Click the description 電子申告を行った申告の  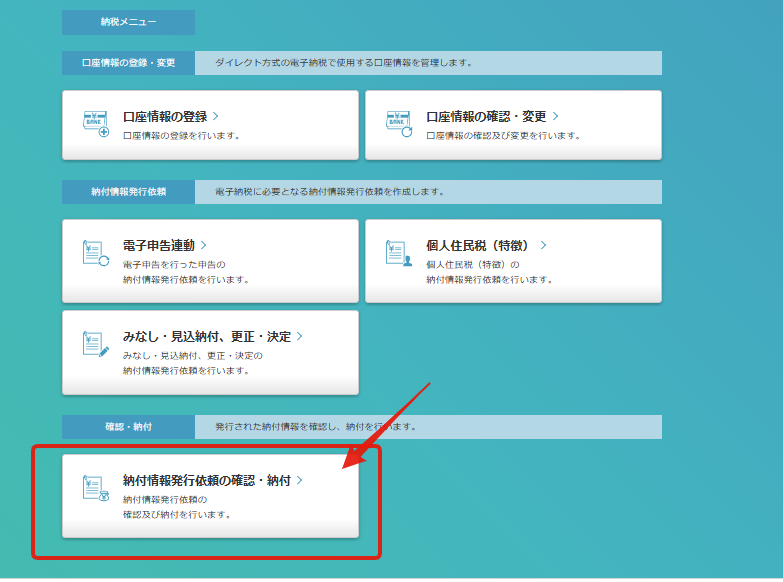coord(174,265)
